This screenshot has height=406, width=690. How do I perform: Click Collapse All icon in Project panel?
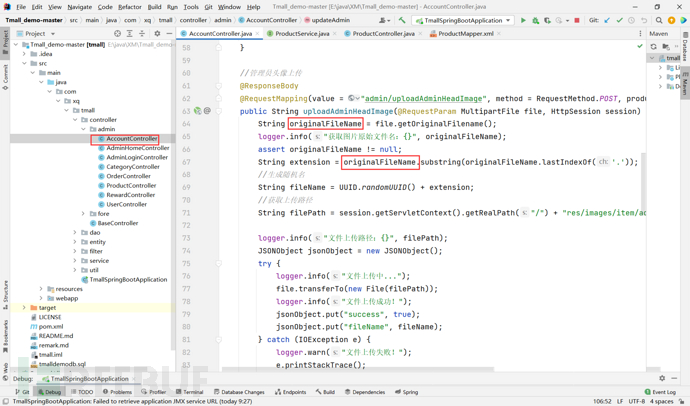click(x=143, y=34)
